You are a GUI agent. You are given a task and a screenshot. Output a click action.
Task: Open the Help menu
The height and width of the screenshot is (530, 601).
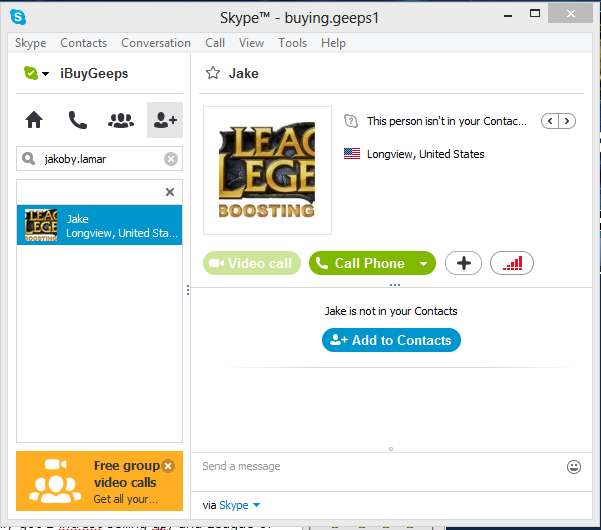[333, 43]
